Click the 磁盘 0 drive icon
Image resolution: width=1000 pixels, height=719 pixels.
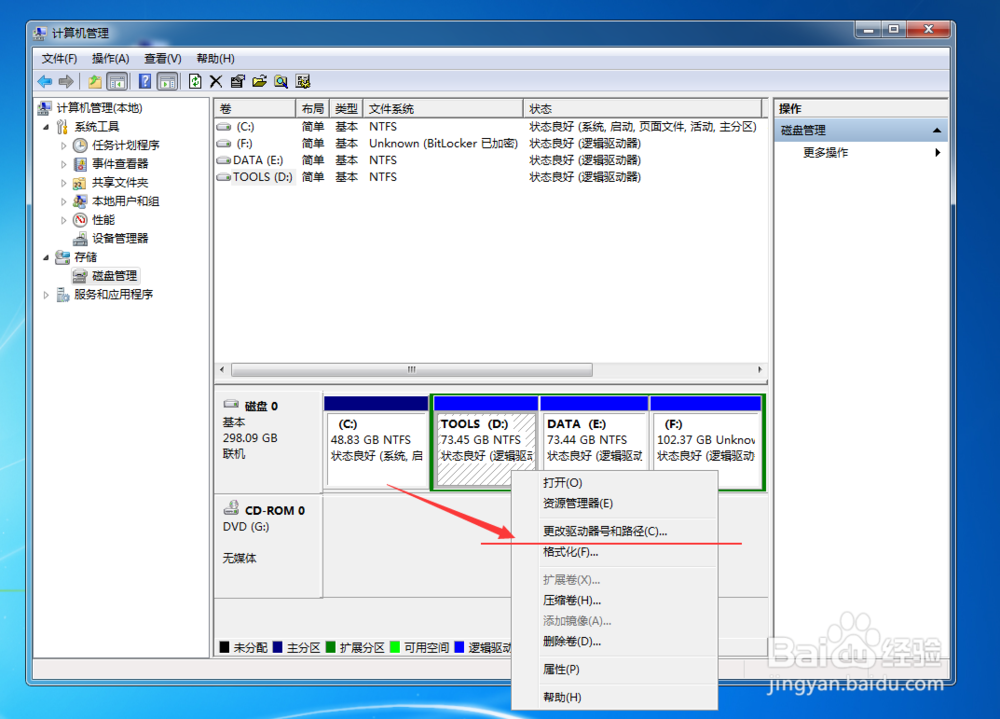[231, 404]
